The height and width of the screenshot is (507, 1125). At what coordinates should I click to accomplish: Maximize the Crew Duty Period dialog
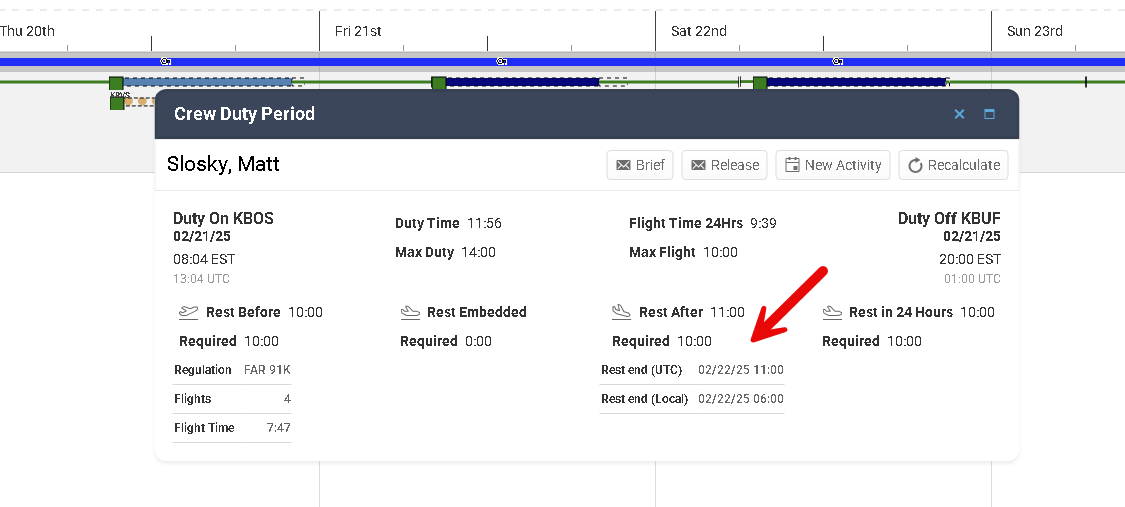(x=989, y=114)
